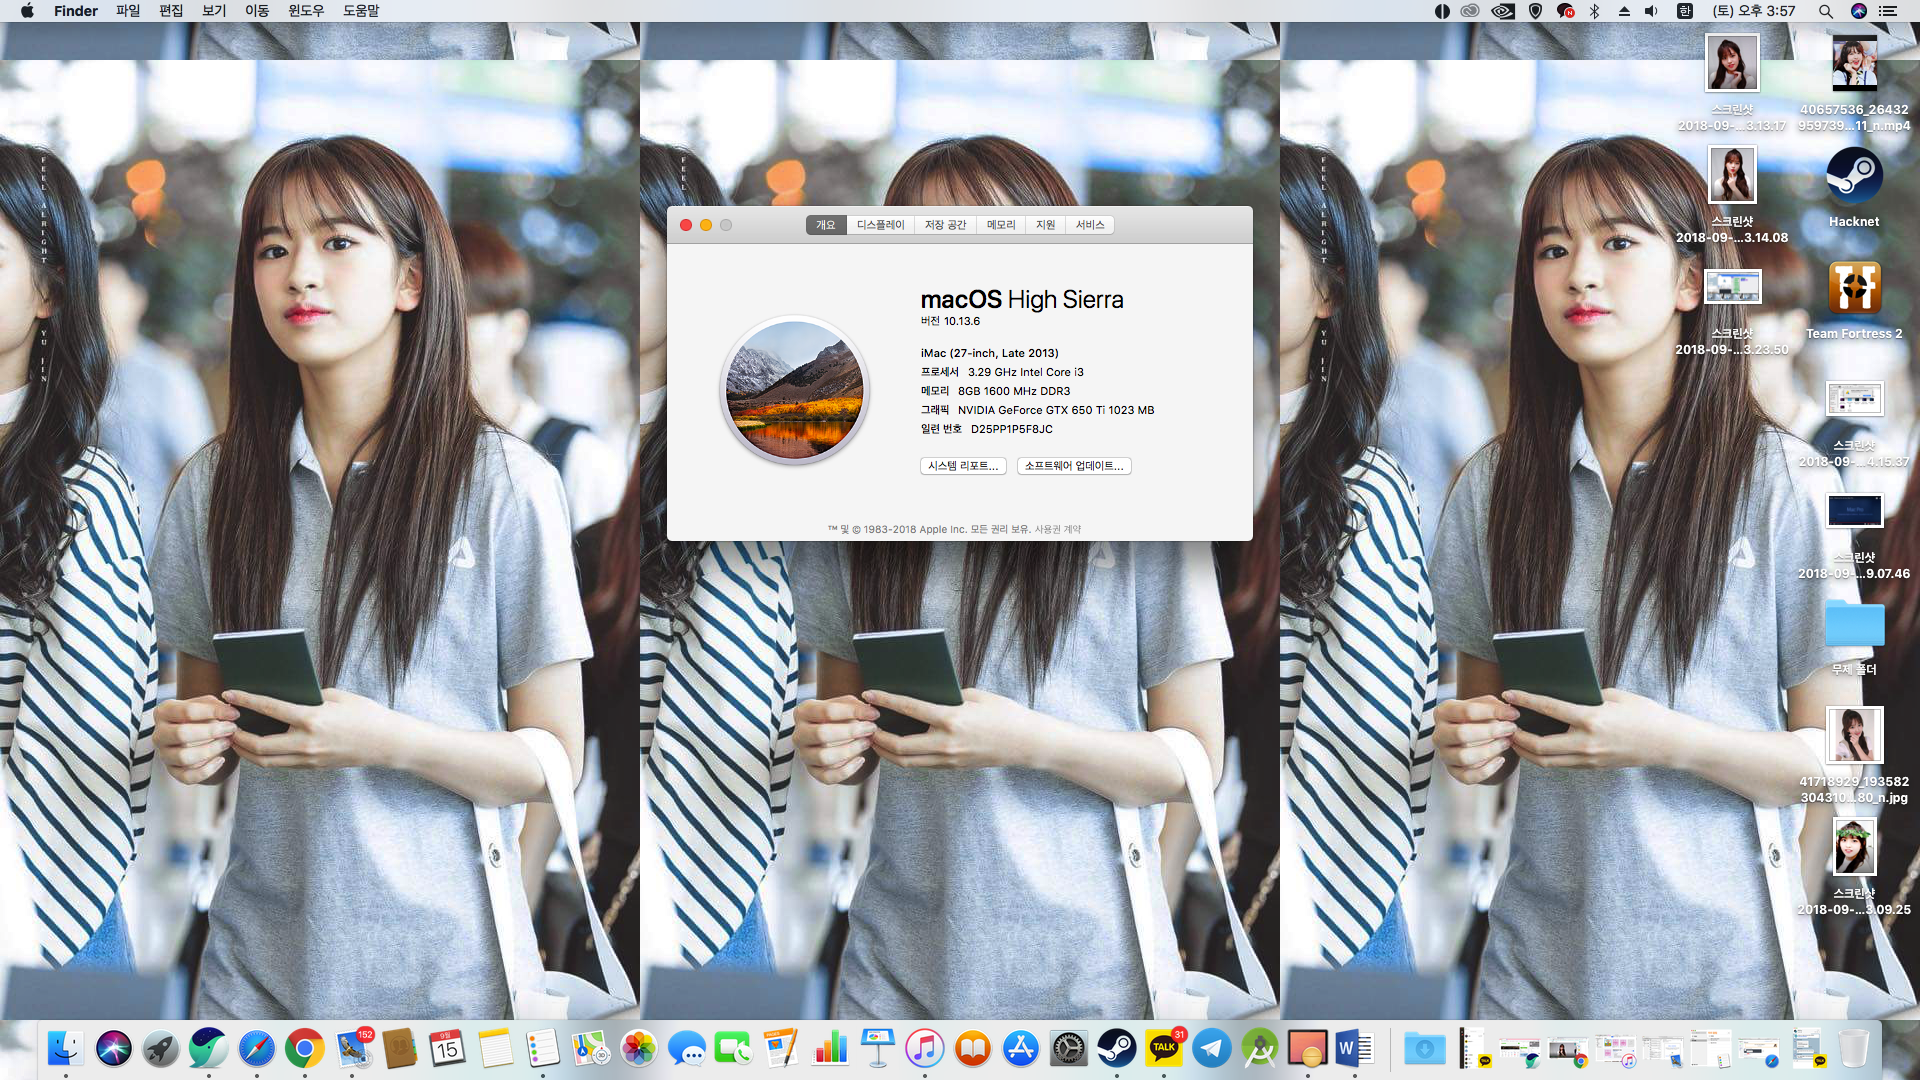Select the Team Fortress 2 desktop icon
Viewport: 1920px width, 1080px height.
pos(1854,300)
